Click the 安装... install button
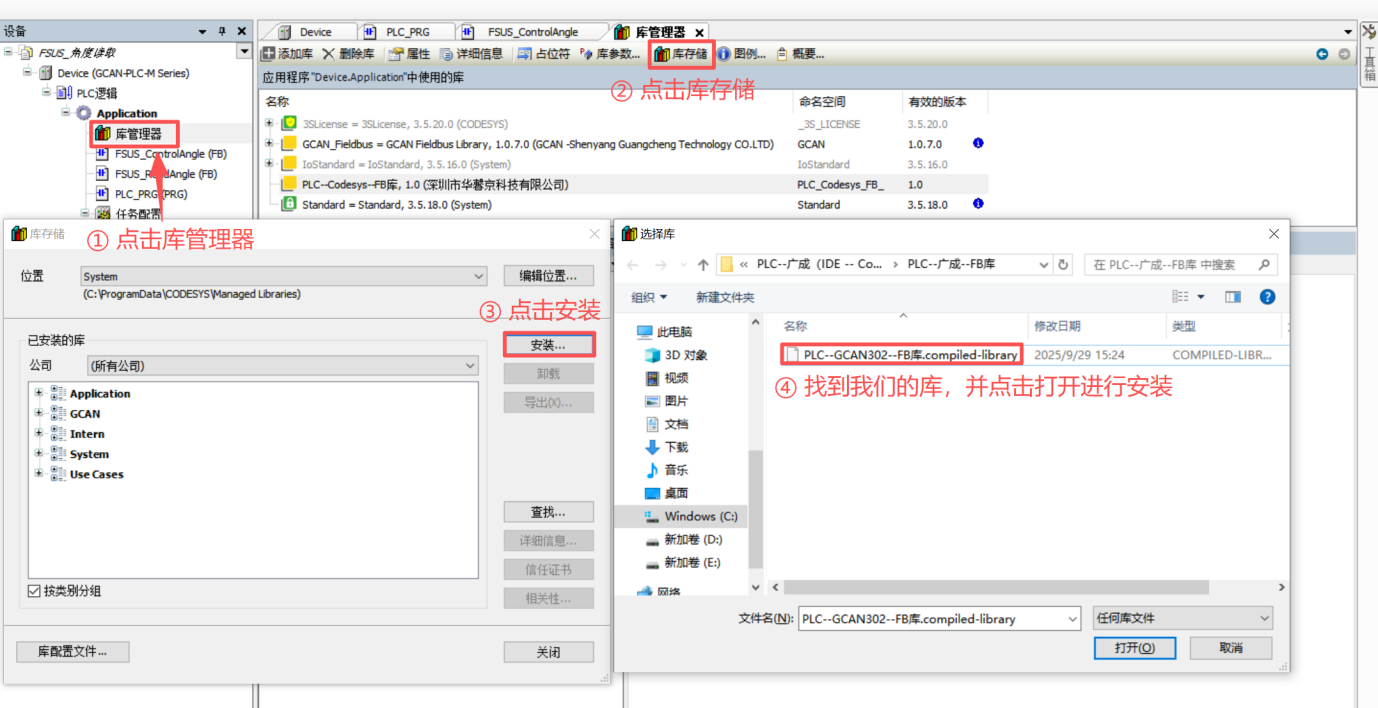 [x=548, y=345]
